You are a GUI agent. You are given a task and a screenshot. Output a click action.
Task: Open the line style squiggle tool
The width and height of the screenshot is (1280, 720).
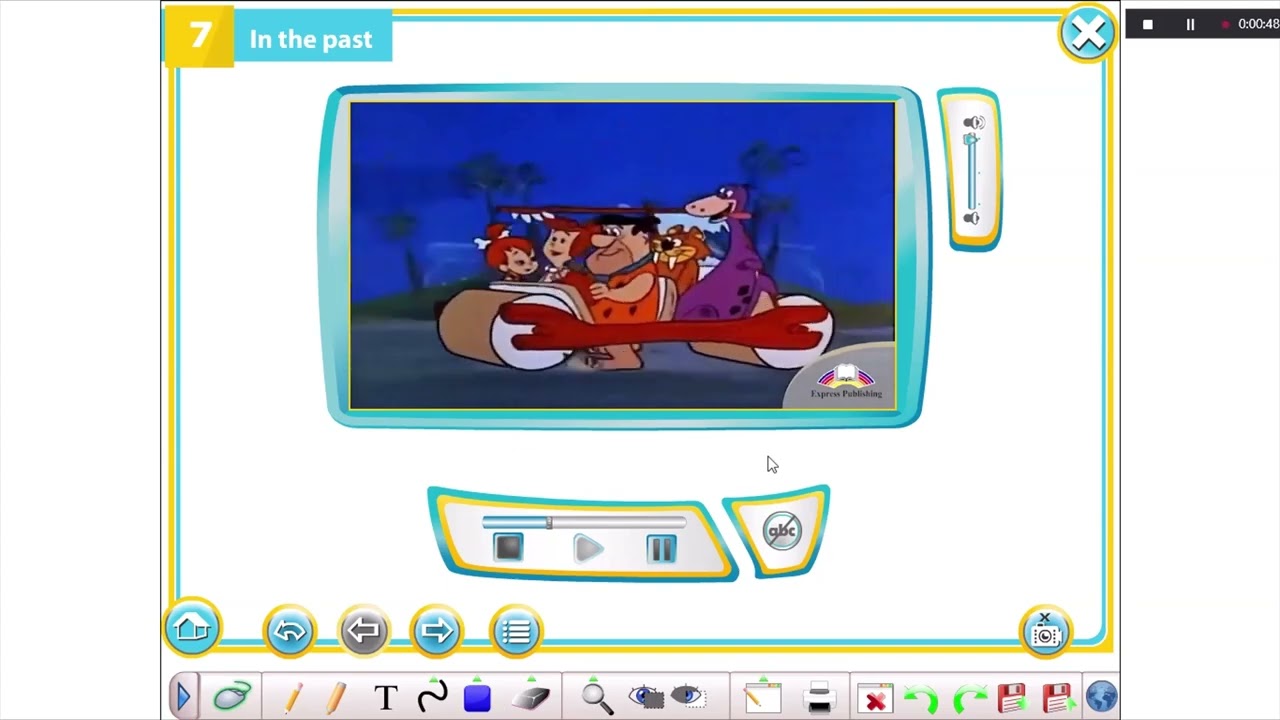tap(432, 697)
